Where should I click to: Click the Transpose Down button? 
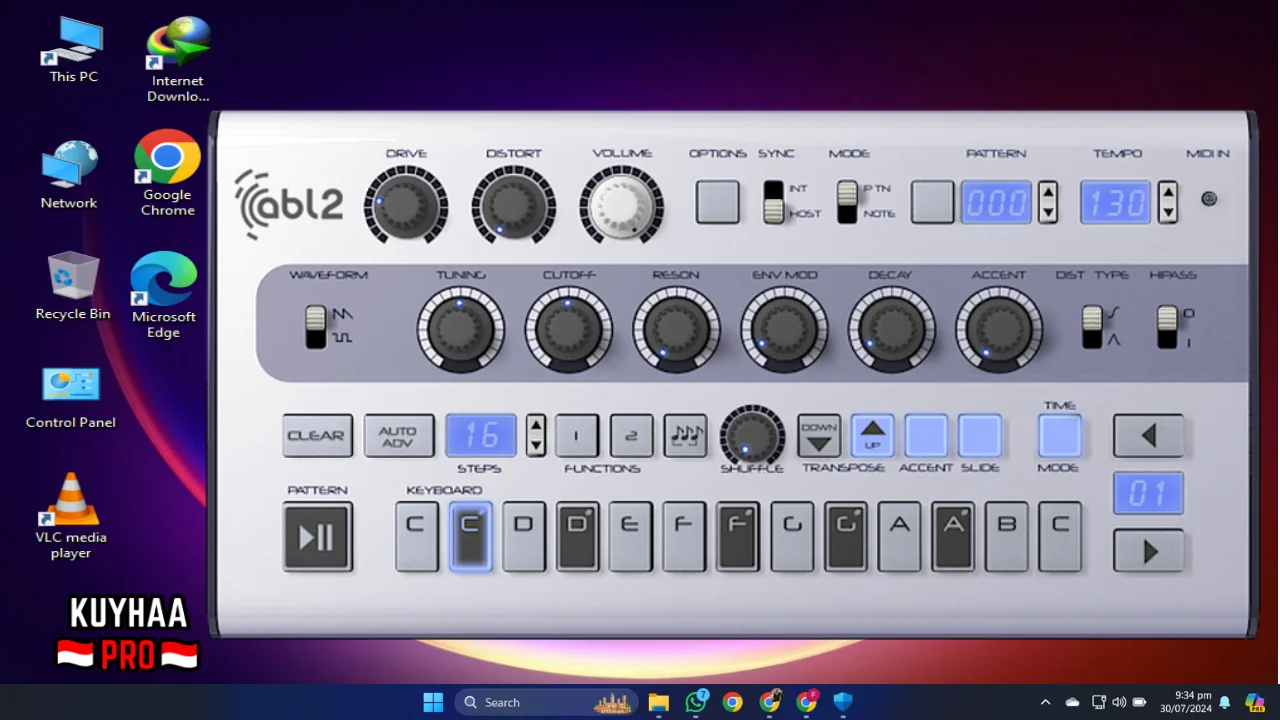click(819, 436)
